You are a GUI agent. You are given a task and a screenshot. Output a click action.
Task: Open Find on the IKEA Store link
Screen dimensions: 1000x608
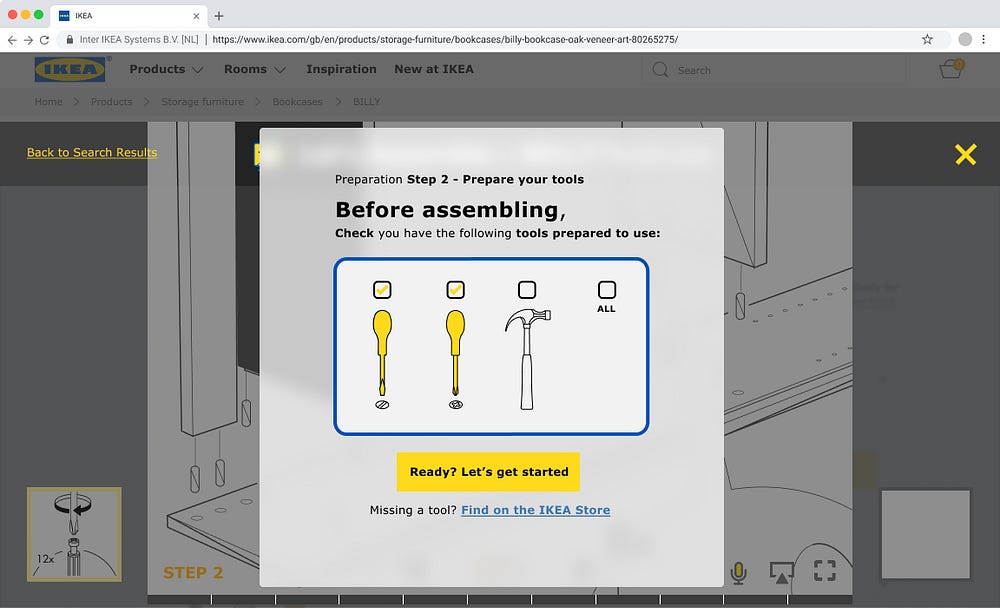[536, 510]
